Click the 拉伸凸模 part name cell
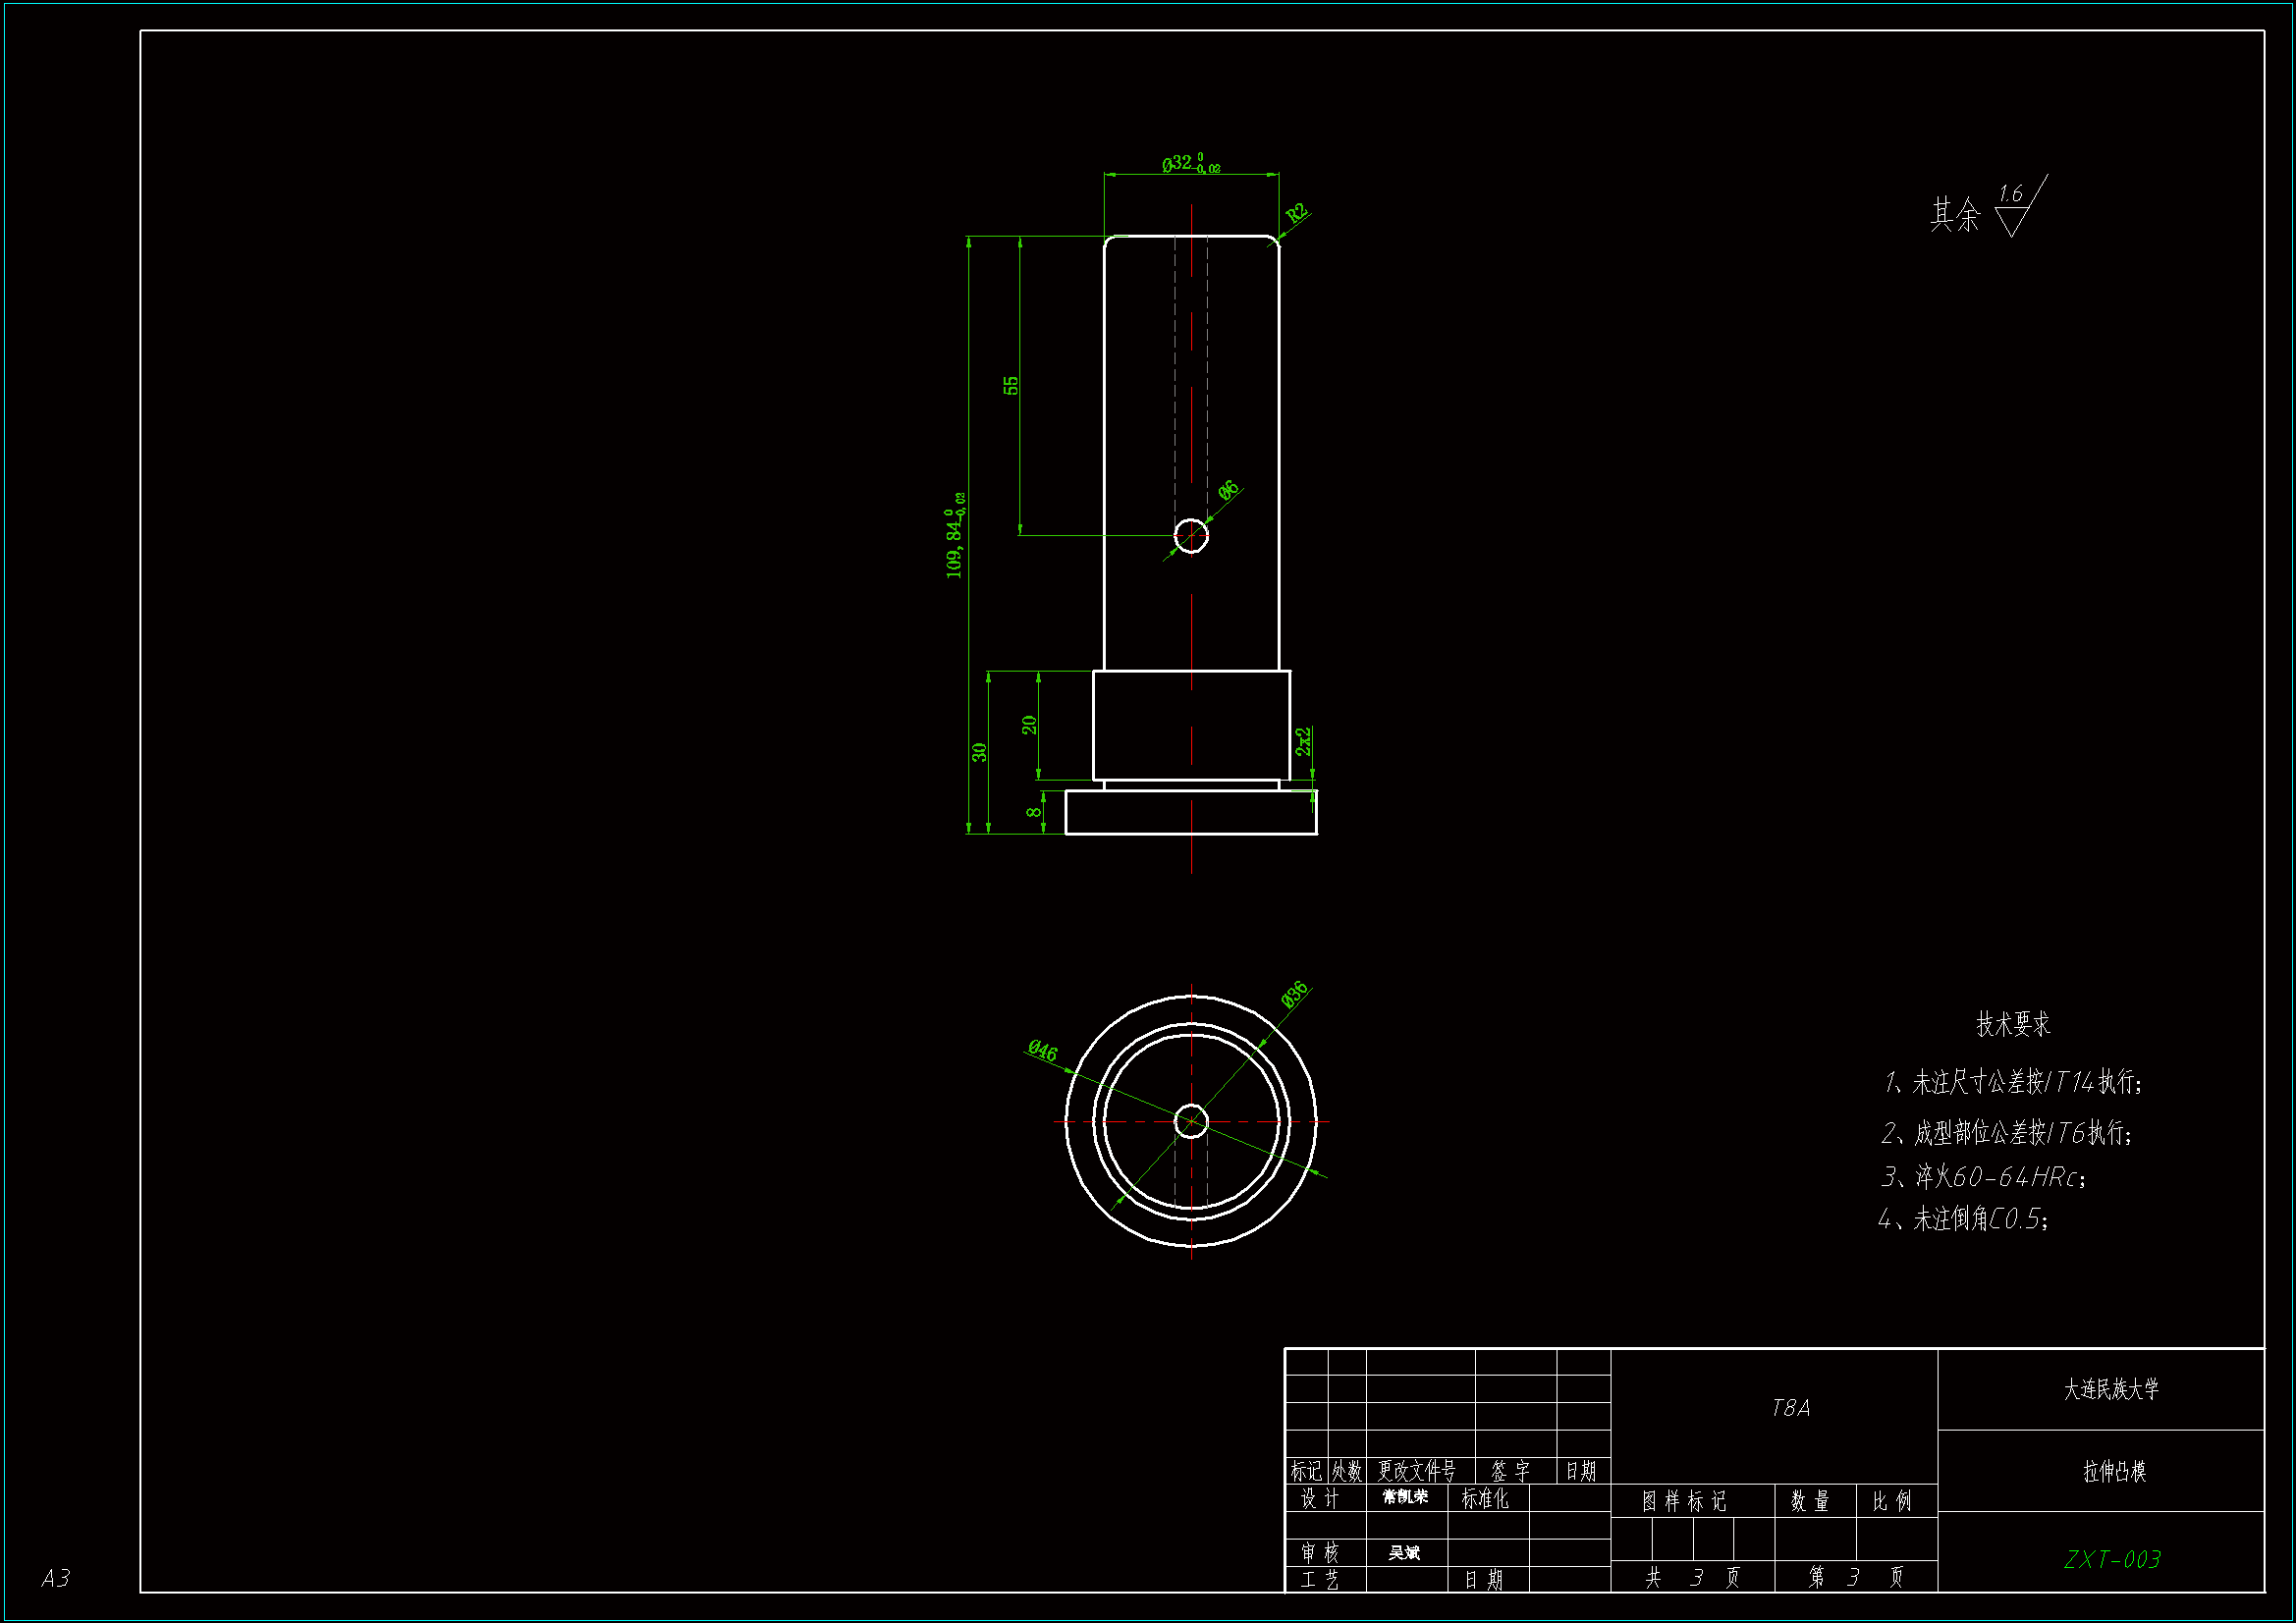The height and width of the screenshot is (1623, 2296). (2113, 1471)
